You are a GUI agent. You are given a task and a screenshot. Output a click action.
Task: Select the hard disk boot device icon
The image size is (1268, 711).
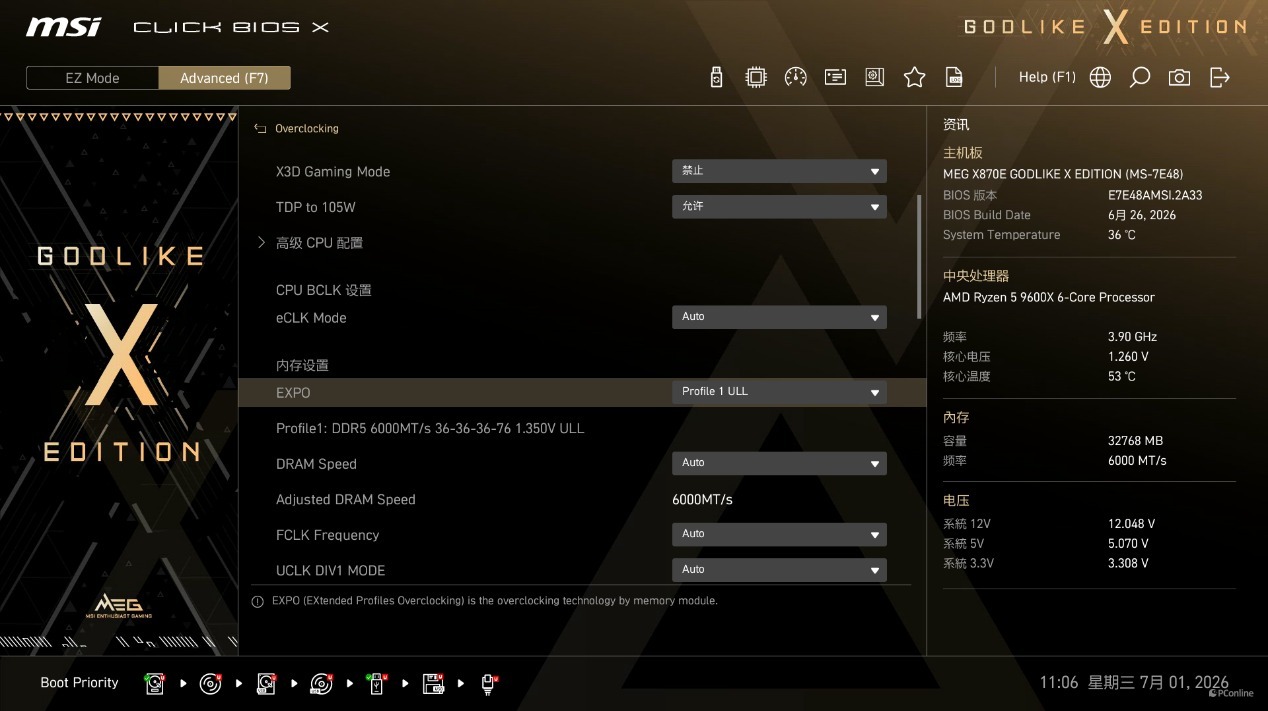pyautogui.click(x=155, y=683)
